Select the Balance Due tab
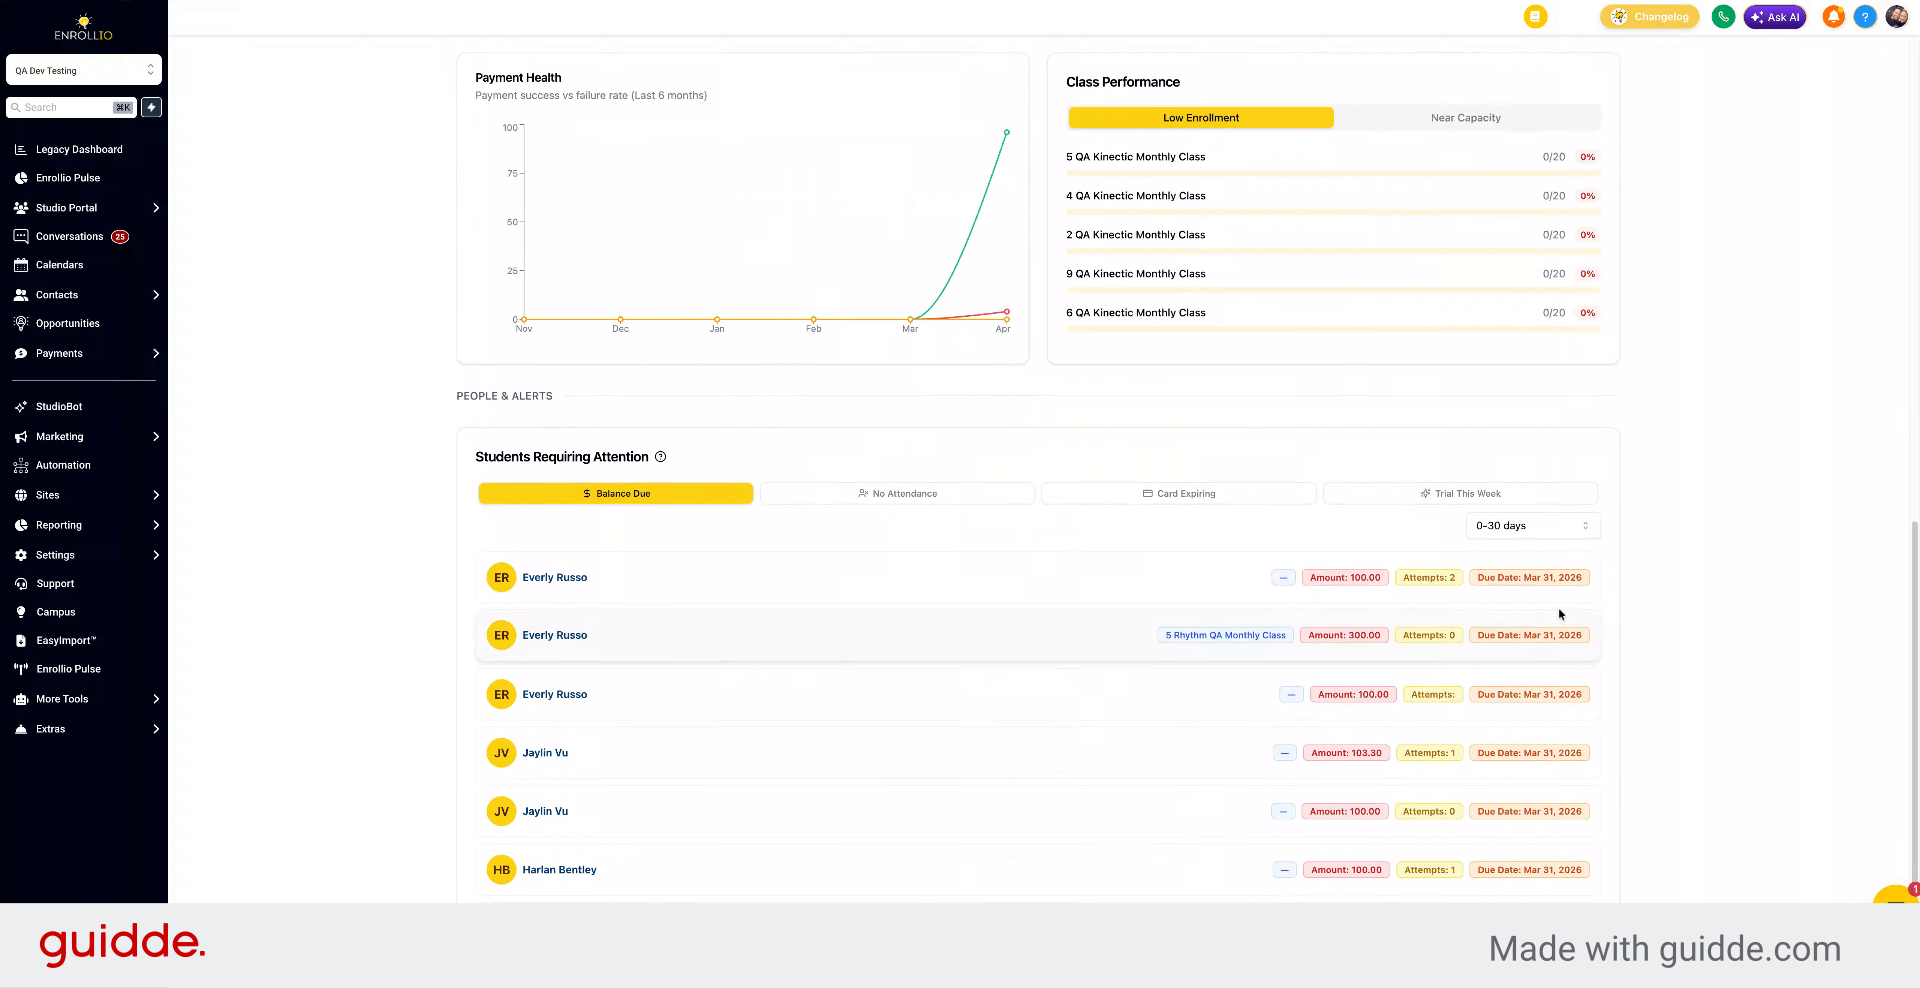The height and width of the screenshot is (988, 1920). [x=616, y=493]
